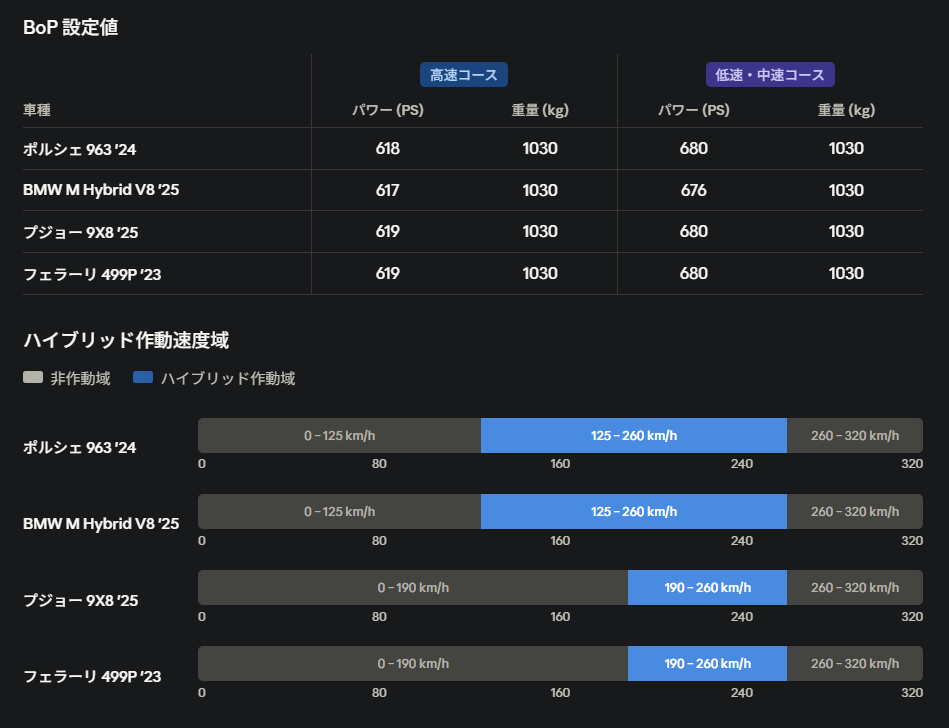Click BMW high-speed power value 617
The height and width of the screenshot is (728, 949).
[x=387, y=190]
